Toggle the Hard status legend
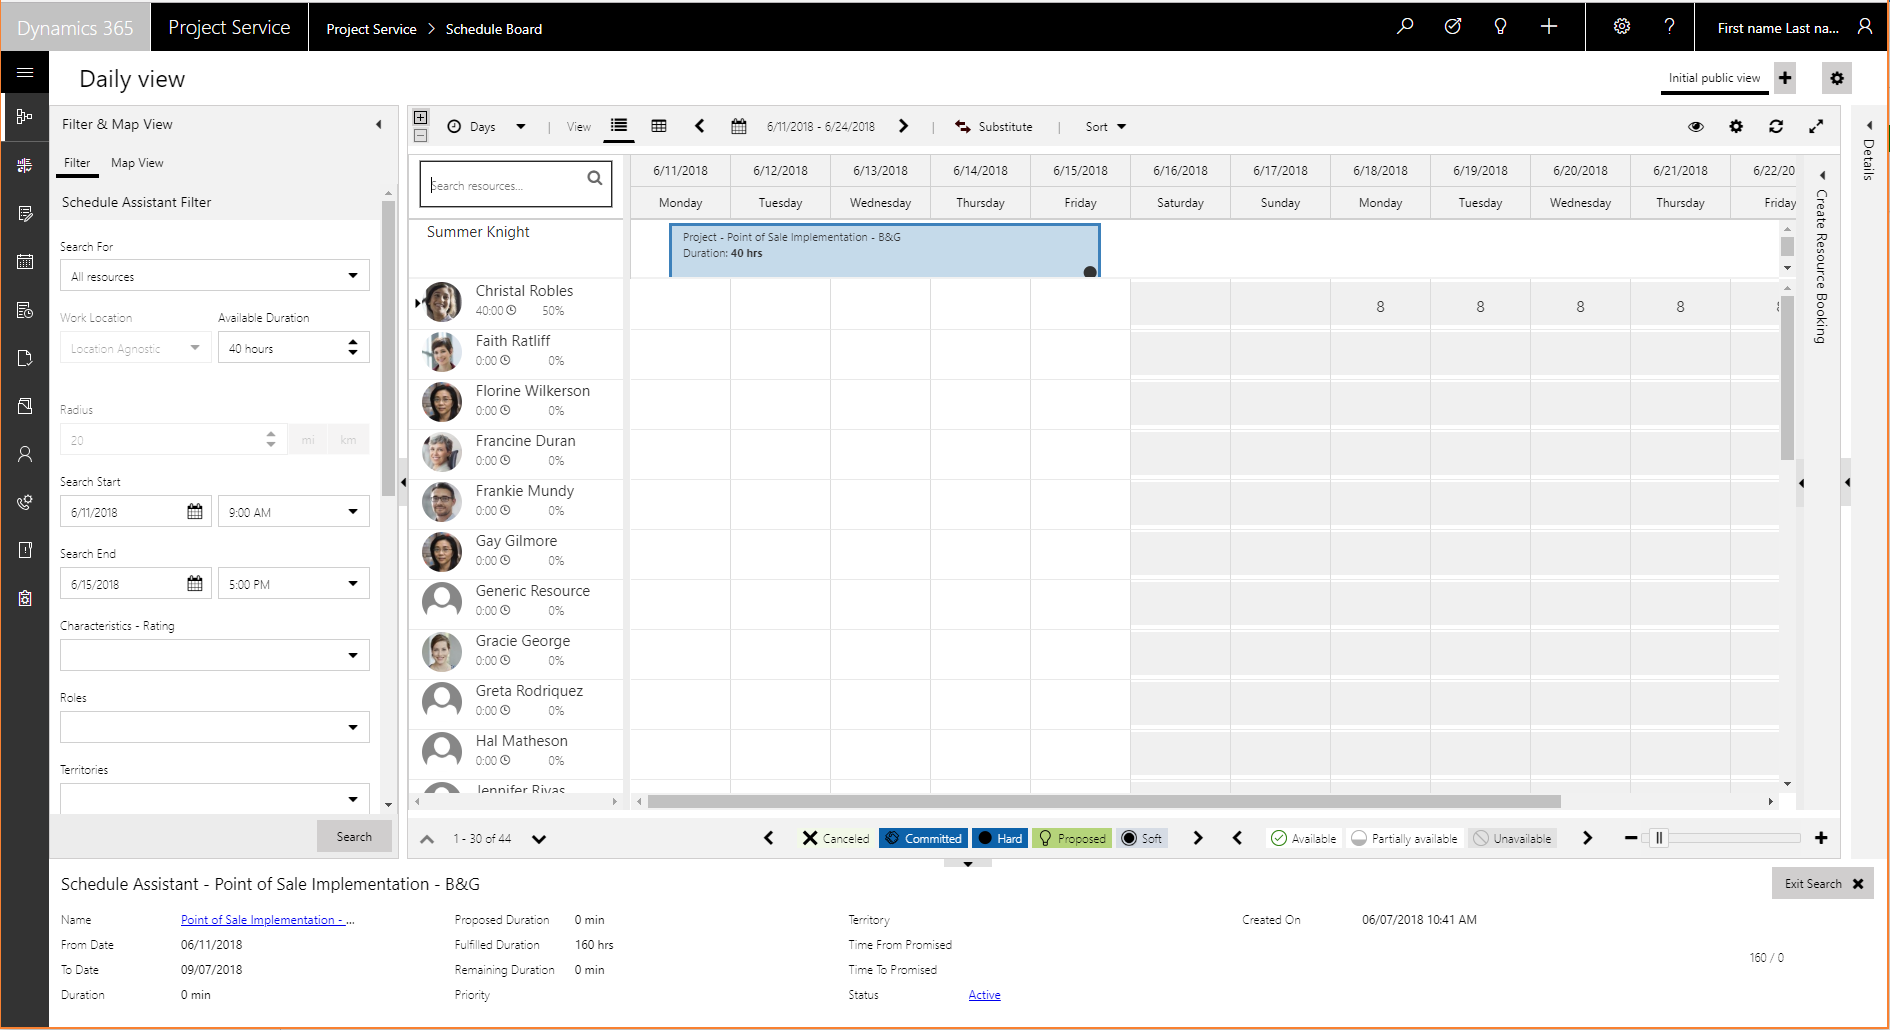 coord(1000,838)
